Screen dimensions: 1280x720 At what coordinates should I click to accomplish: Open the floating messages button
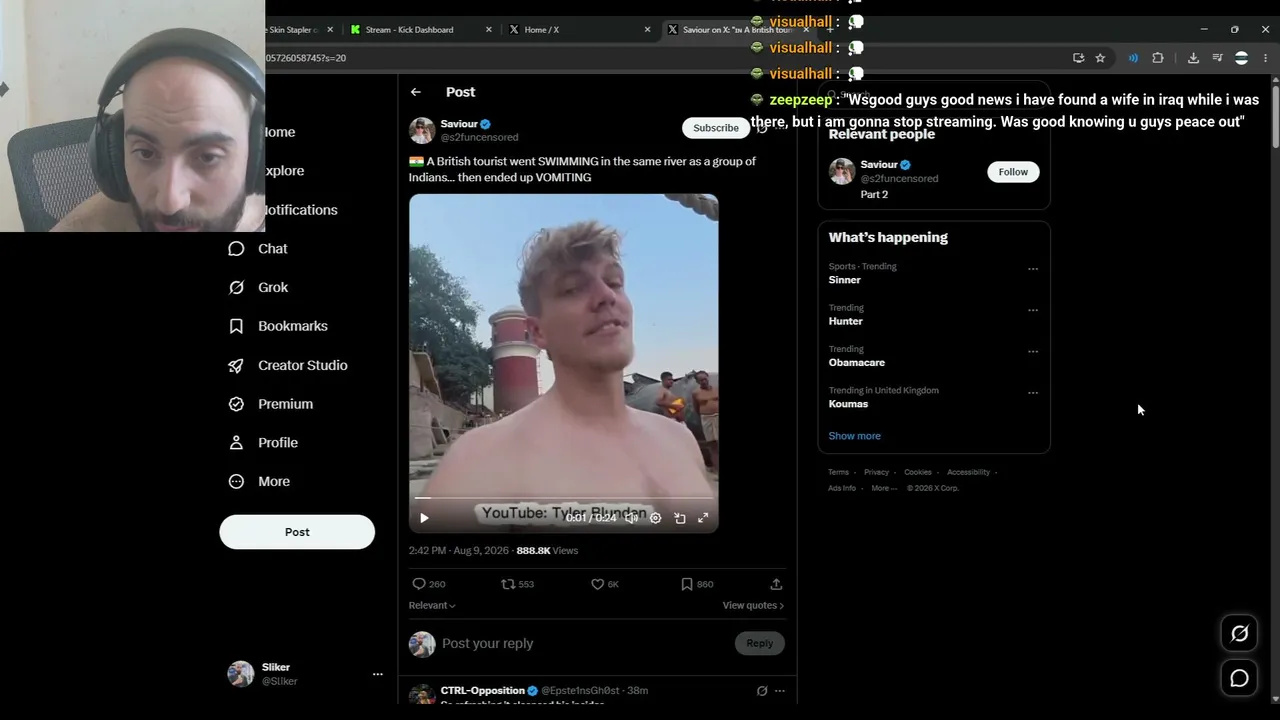[x=1239, y=679]
